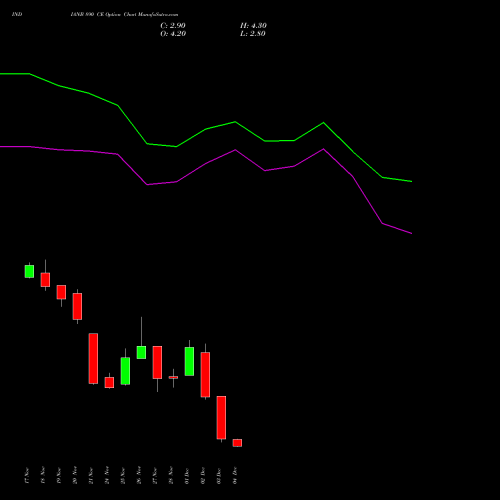
Task: Click the green upper indicator line
Action: tap(206, 129)
